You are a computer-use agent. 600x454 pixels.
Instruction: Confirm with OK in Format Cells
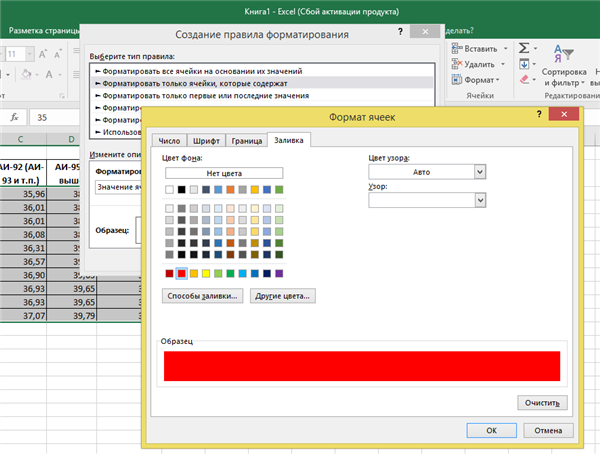coord(492,430)
